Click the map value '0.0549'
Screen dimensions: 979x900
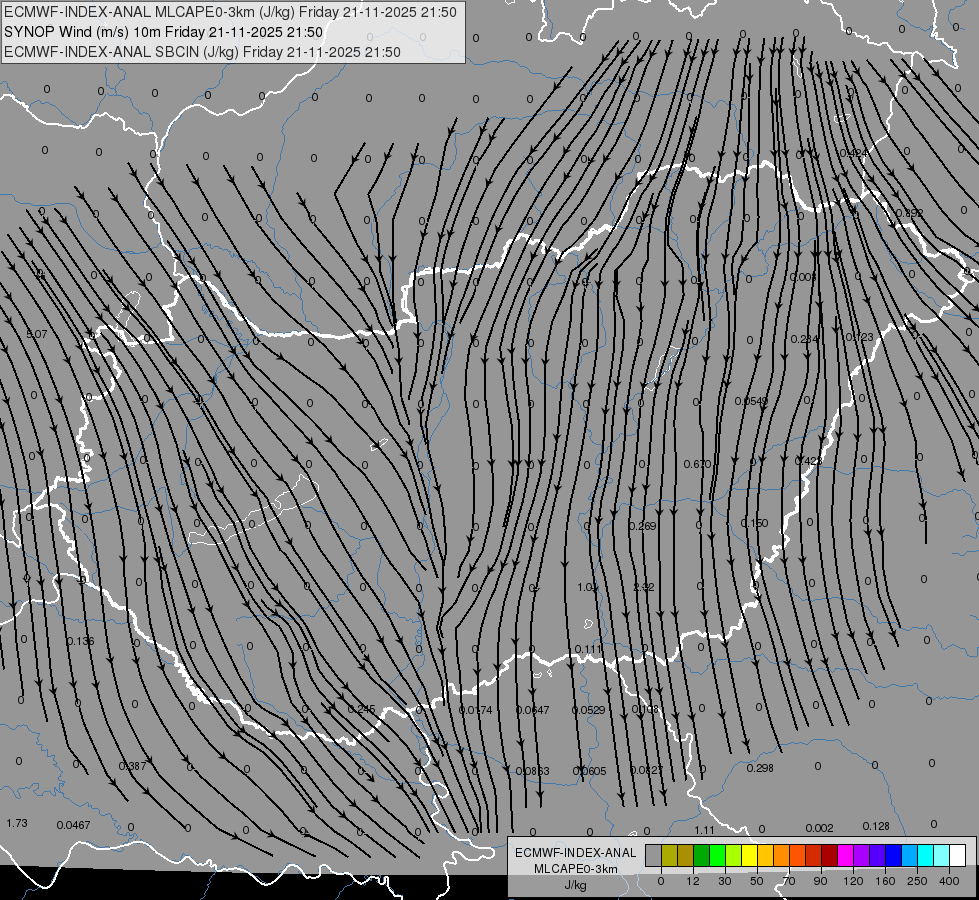coord(751,401)
